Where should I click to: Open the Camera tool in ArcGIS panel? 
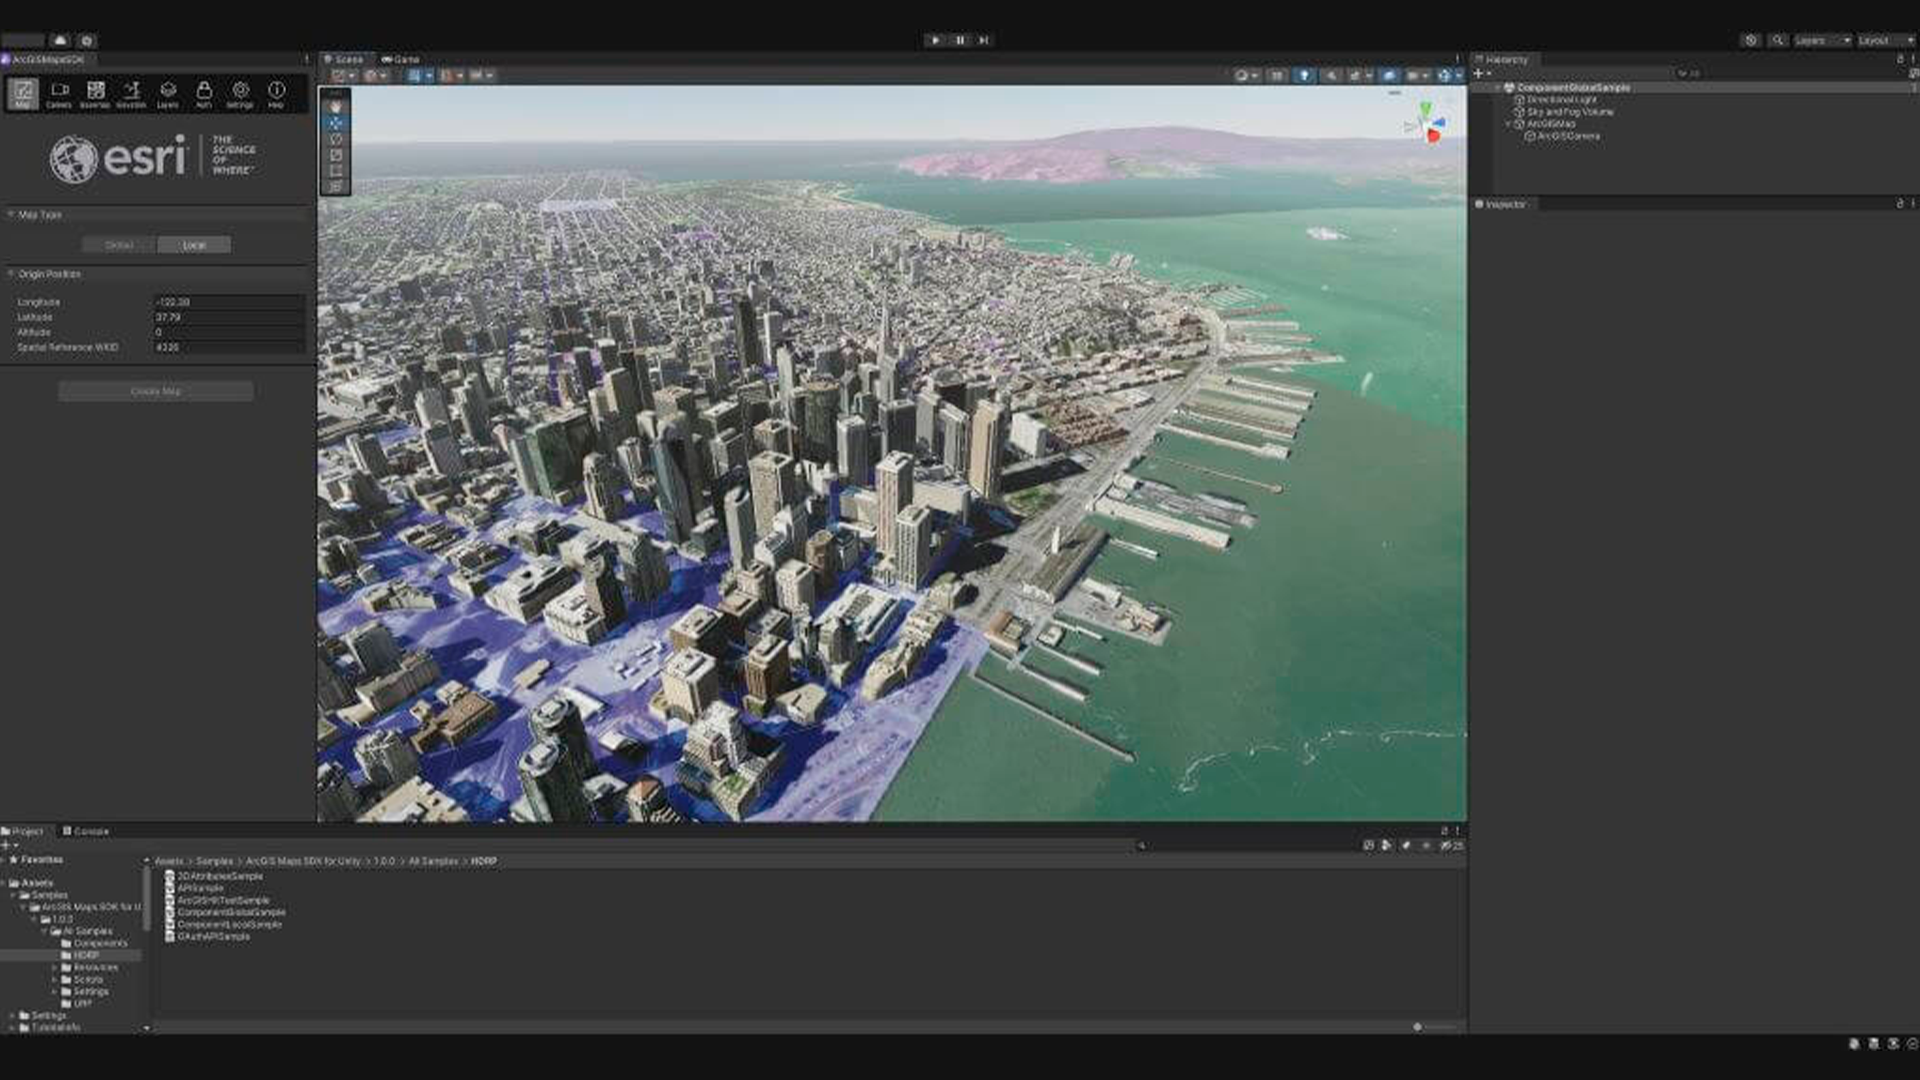pos(59,94)
